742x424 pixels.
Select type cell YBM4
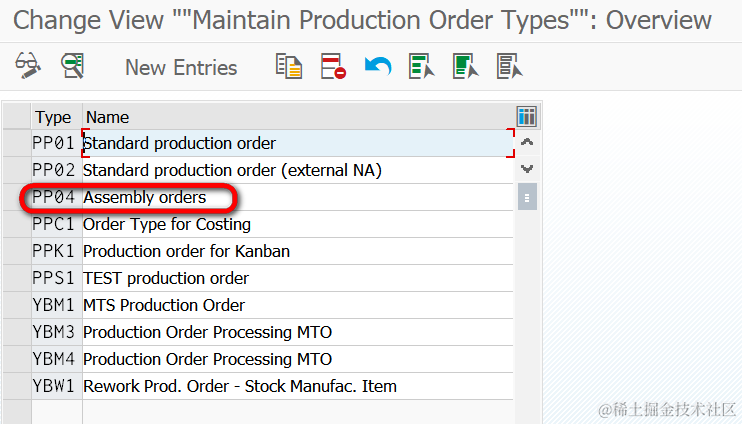point(57,359)
